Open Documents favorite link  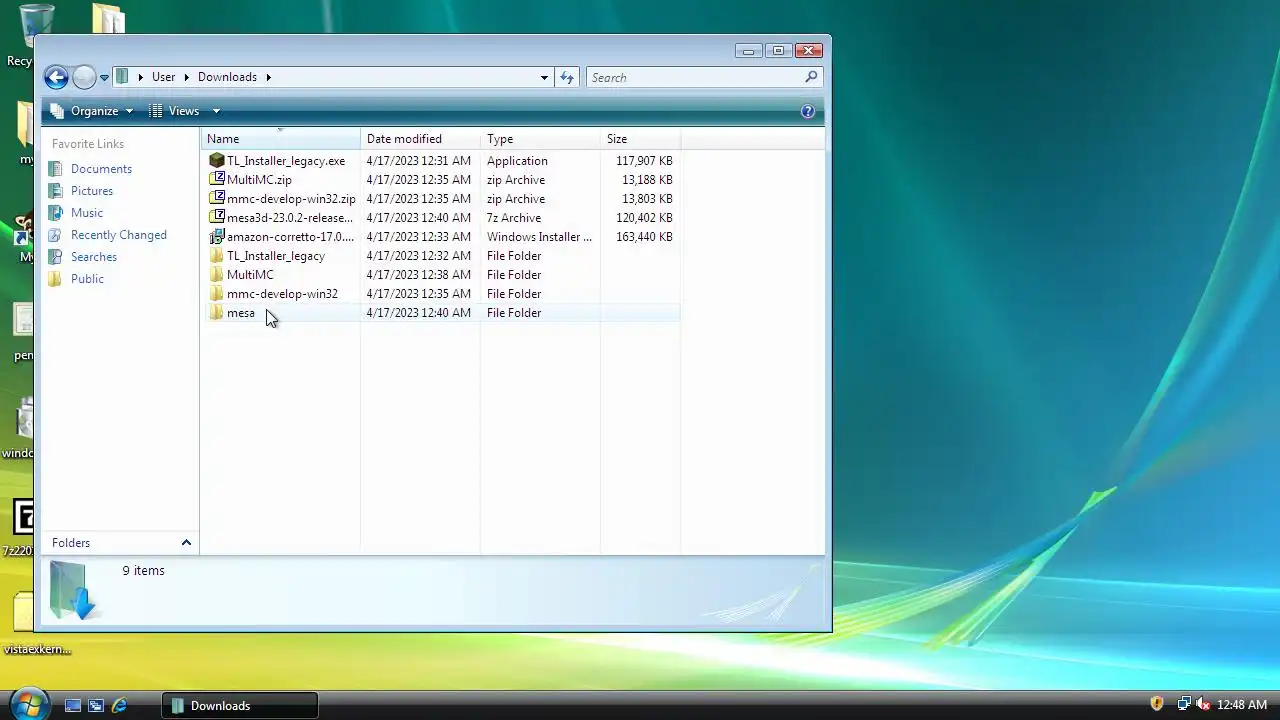pyautogui.click(x=101, y=169)
